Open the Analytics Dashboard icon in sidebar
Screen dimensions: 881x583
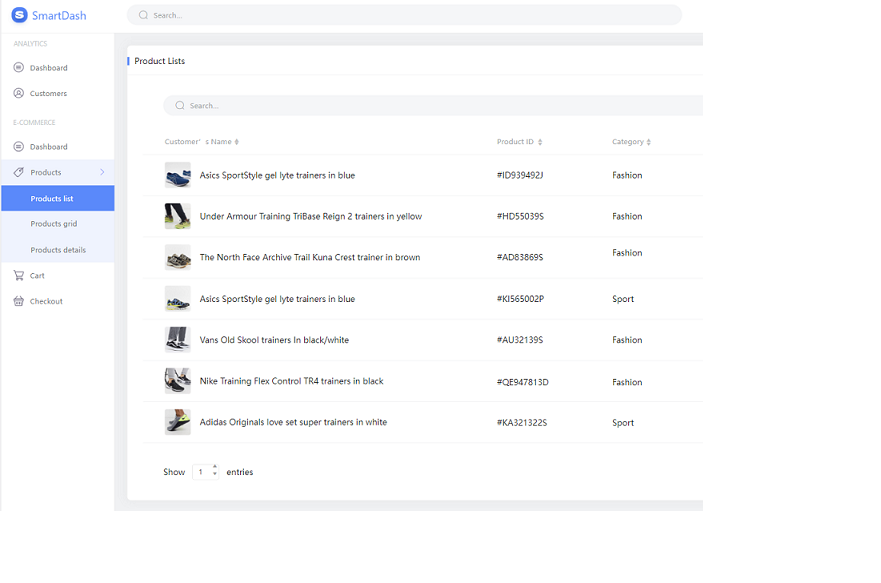coord(18,68)
